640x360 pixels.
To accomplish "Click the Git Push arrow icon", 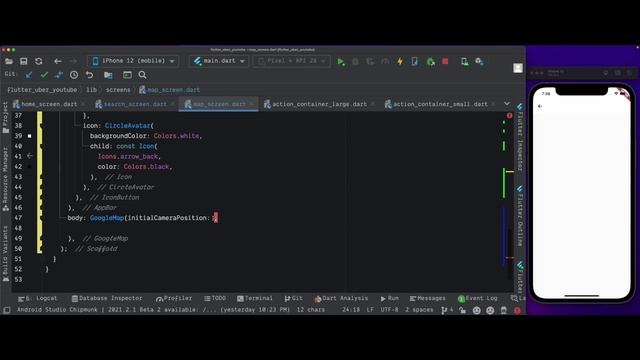I will click(59, 75).
